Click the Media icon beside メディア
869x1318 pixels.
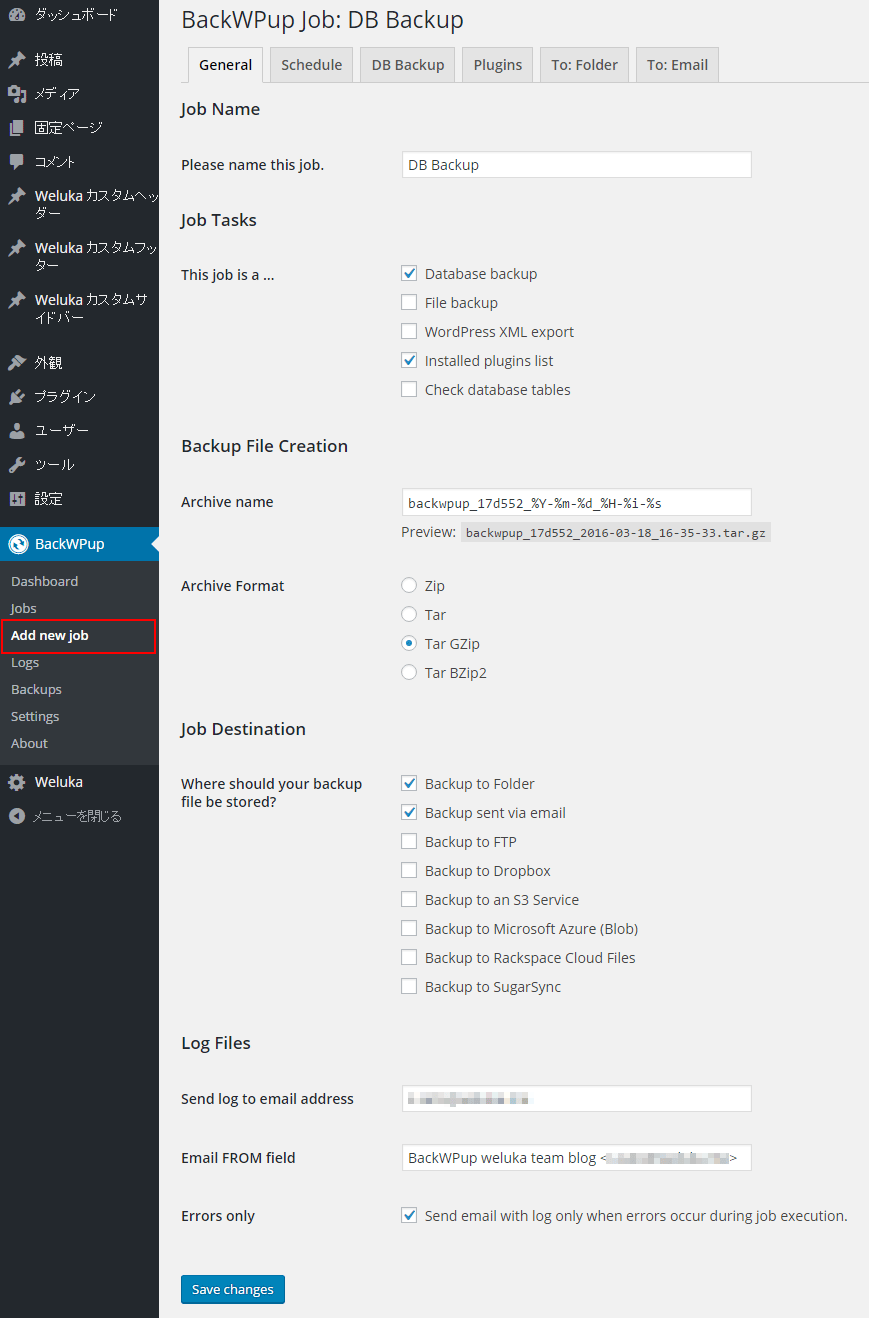[17, 94]
